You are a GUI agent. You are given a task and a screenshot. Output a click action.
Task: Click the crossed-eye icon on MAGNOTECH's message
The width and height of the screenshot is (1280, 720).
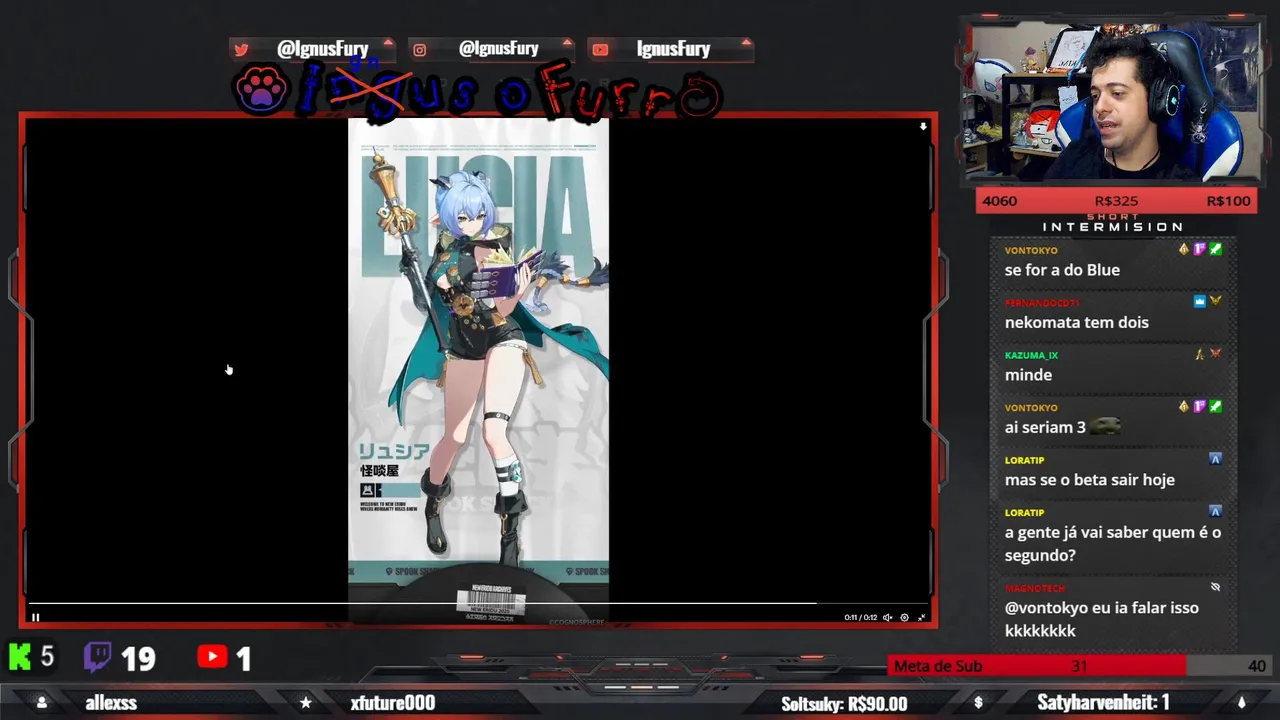tap(1215, 587)
